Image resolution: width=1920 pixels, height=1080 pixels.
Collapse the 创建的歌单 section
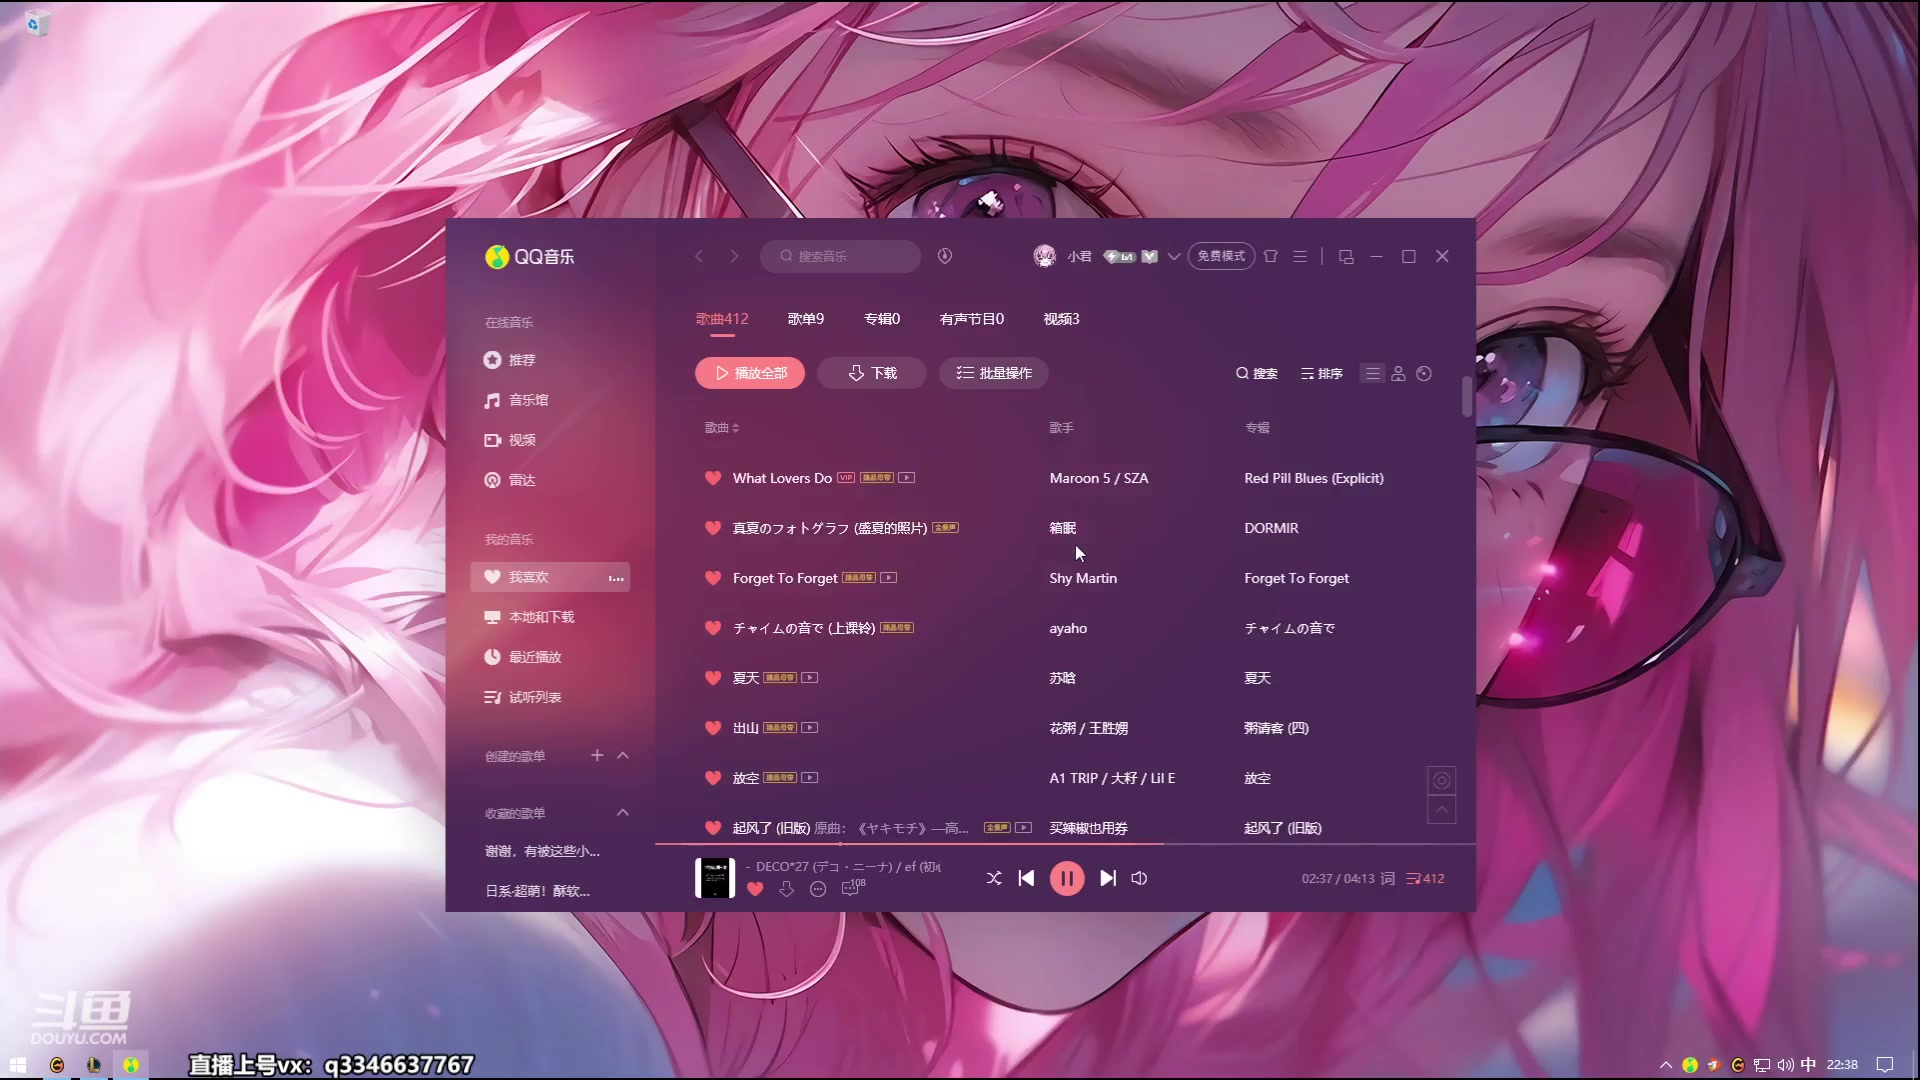623,756
